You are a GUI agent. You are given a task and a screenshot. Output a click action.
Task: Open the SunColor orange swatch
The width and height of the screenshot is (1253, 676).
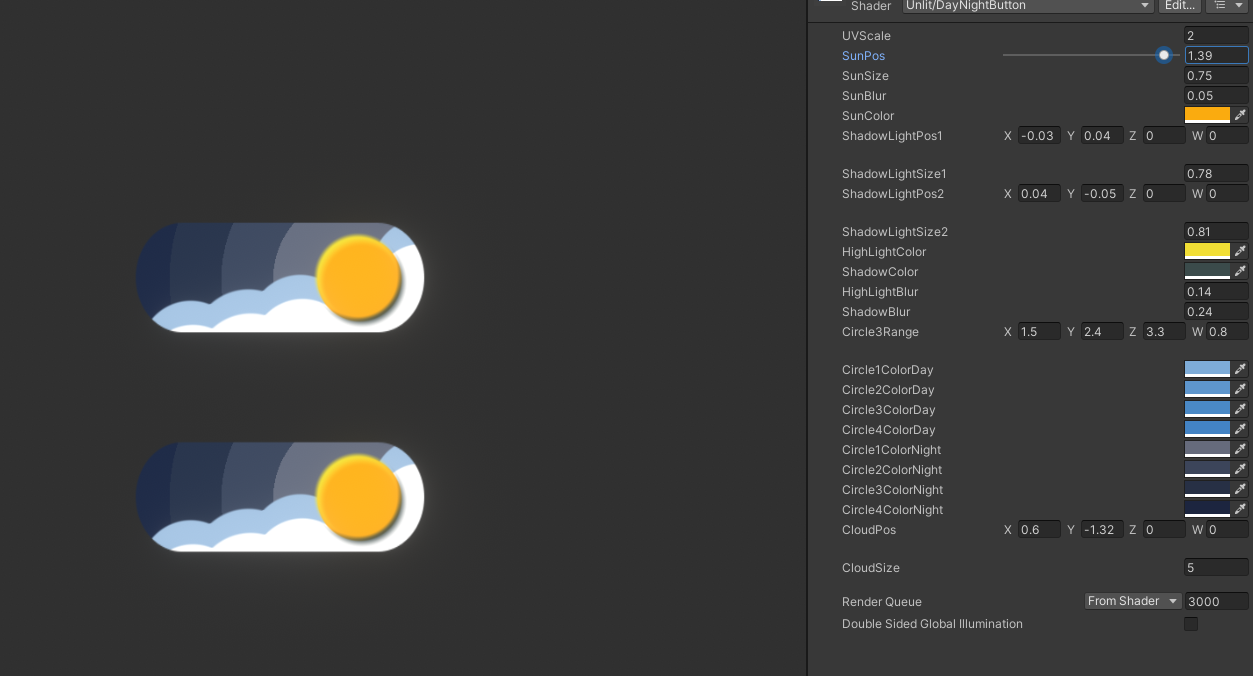pyautogui.click(x=1207, y=115)
